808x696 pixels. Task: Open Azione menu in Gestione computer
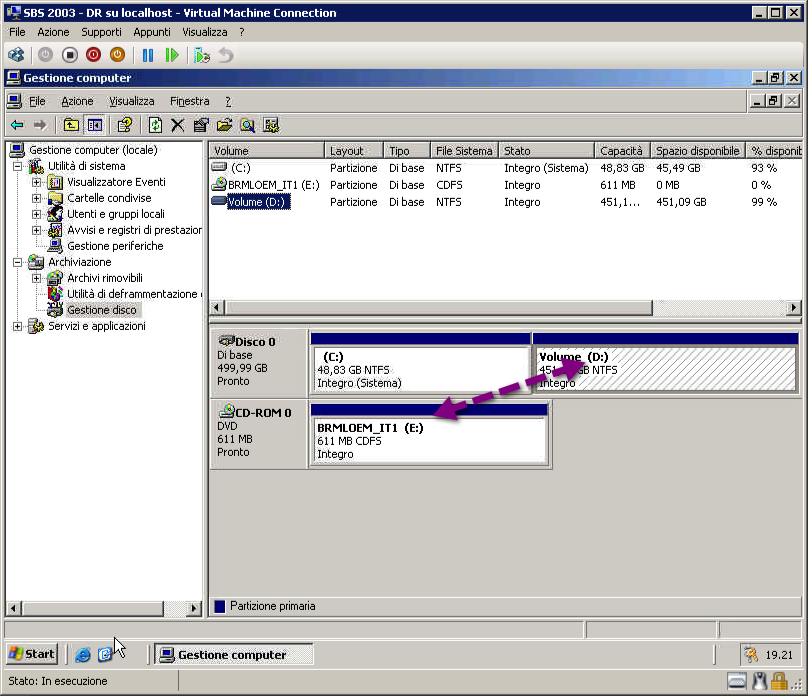coord(77,101)
